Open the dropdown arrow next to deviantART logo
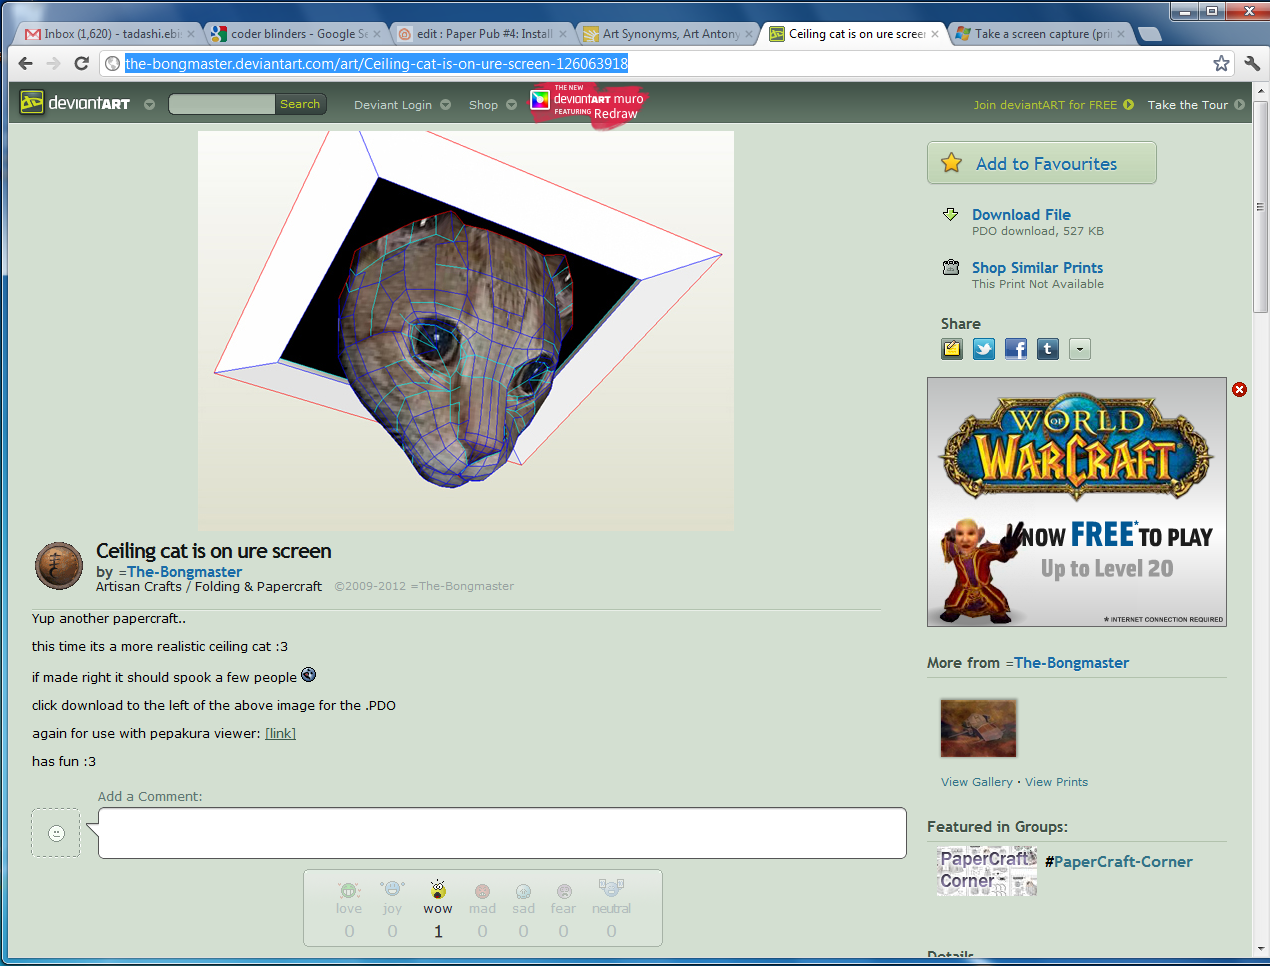 [x=149, y=104]
